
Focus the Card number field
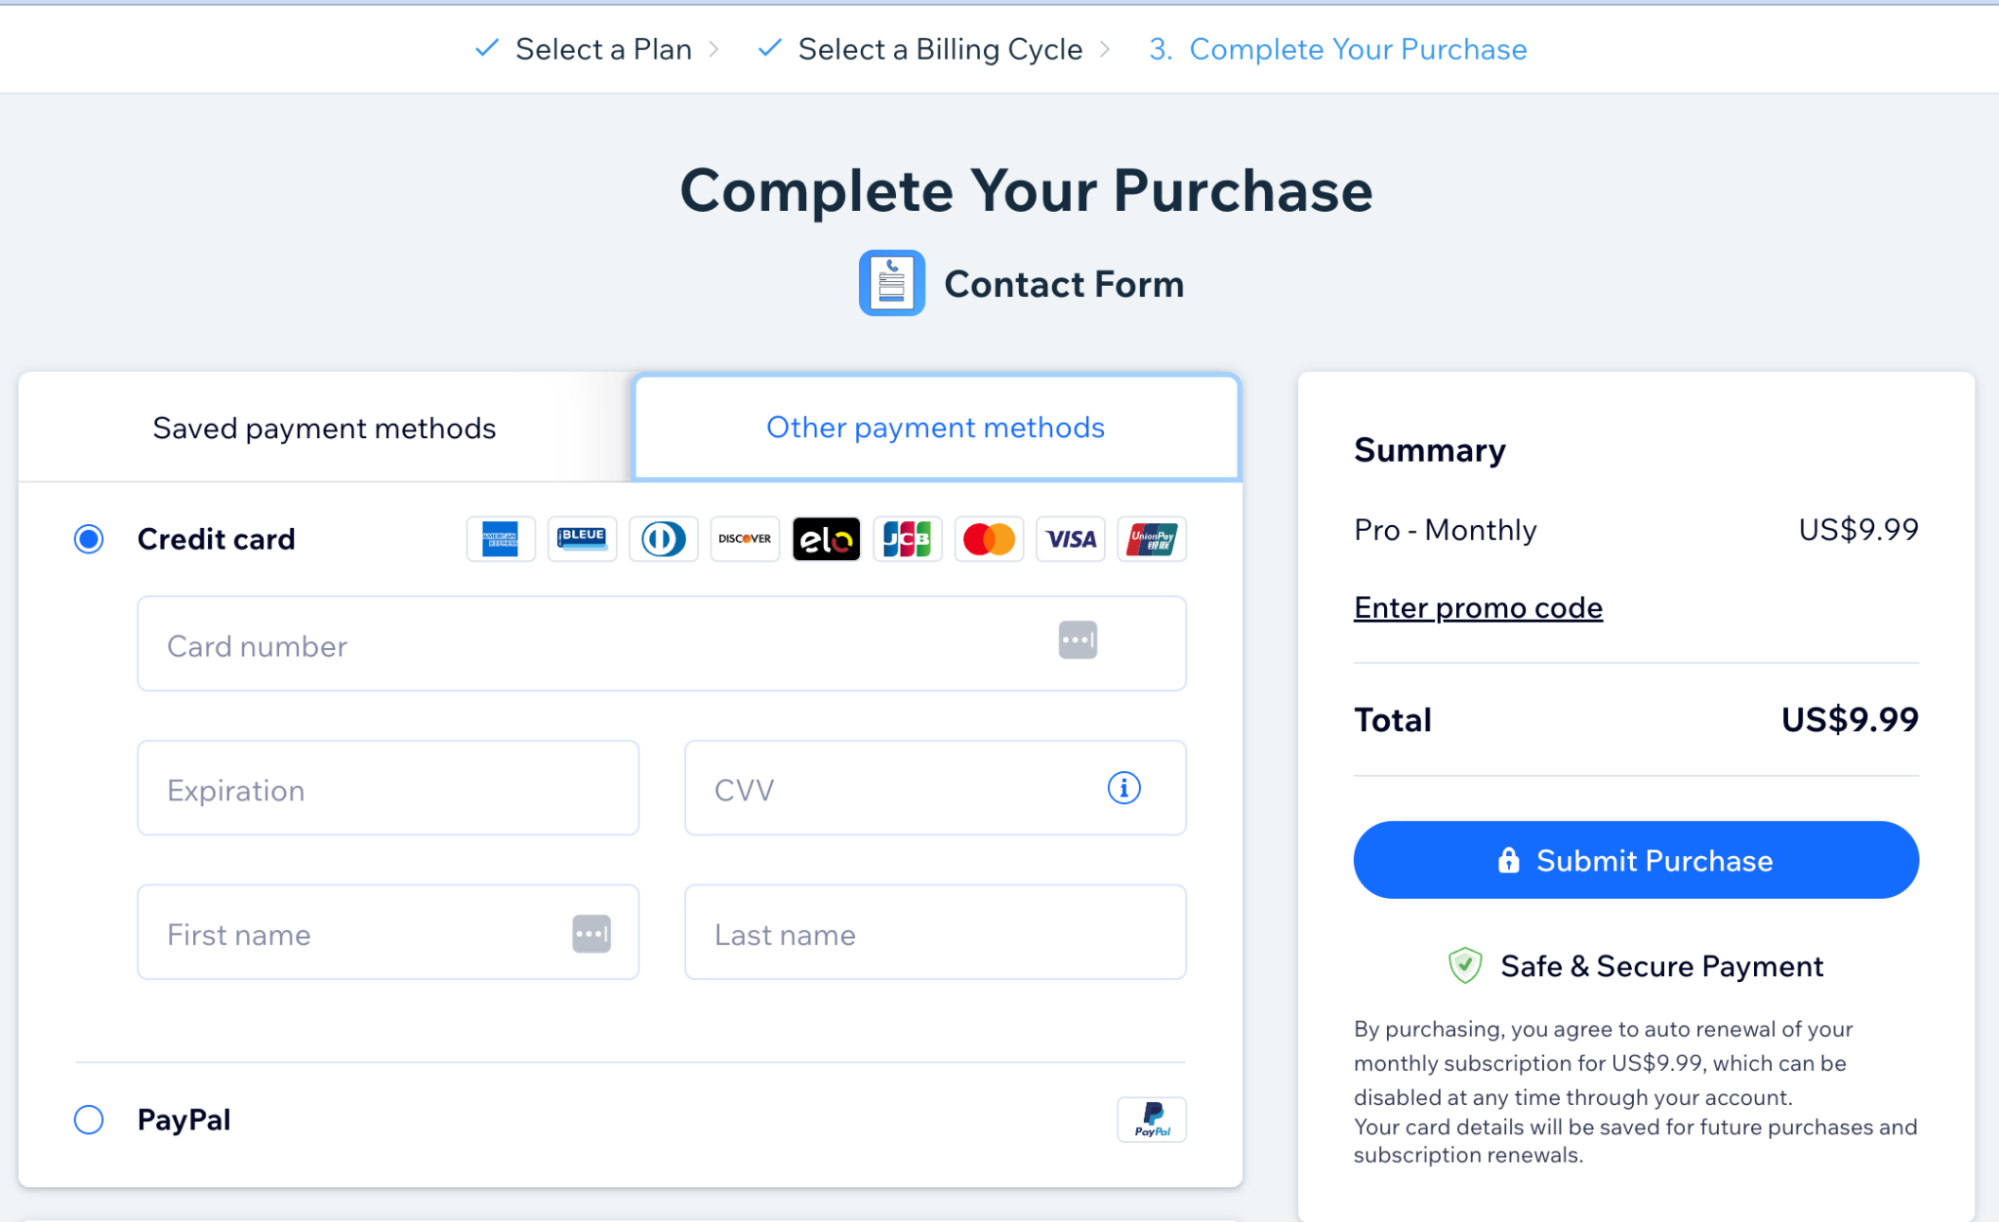[600, 645]
